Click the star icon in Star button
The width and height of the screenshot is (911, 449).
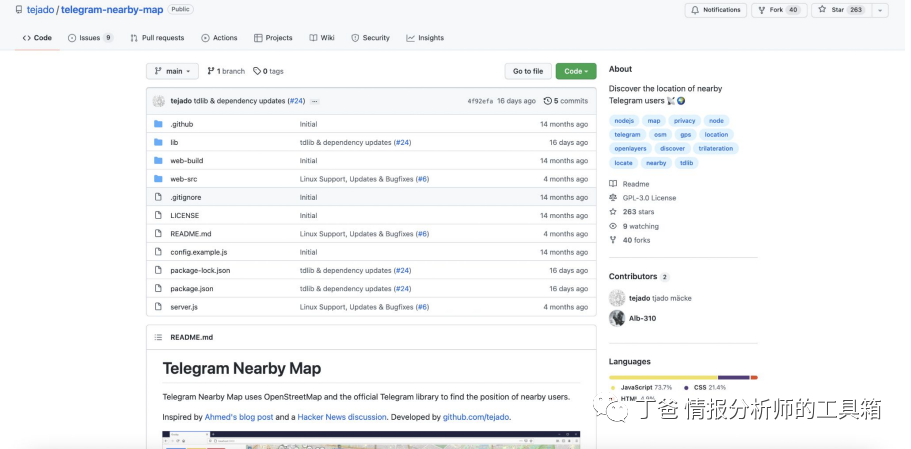822,10
